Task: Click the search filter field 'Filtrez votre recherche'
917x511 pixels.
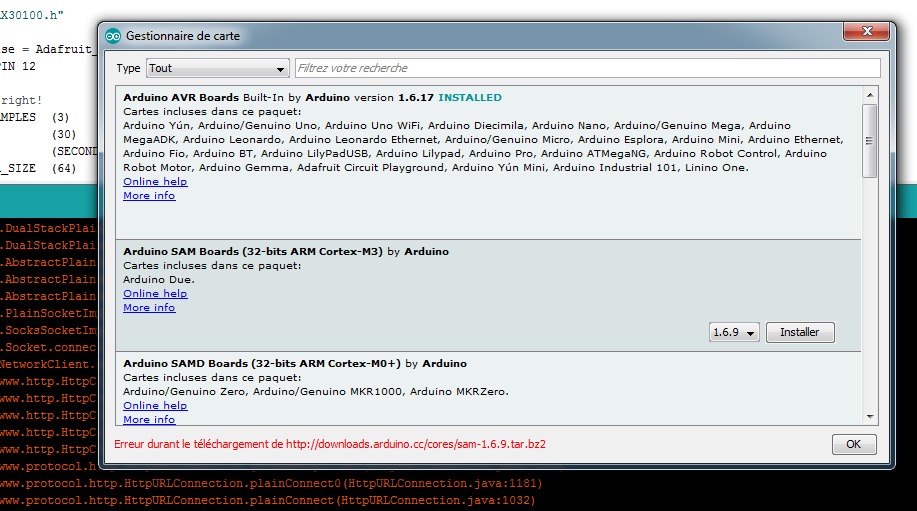Action: click(588, 68)
